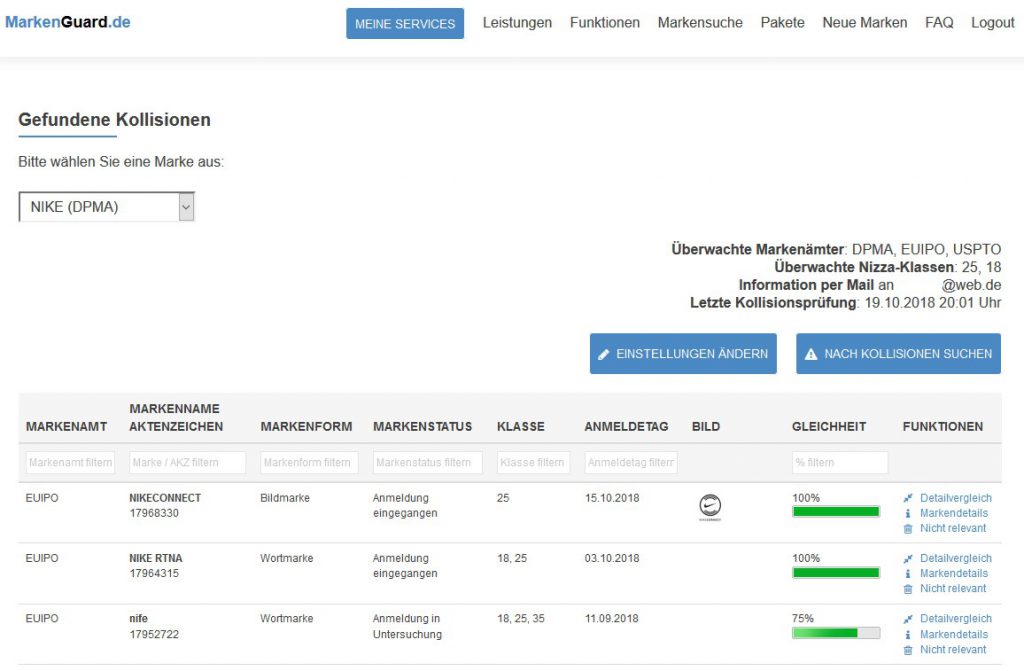Open the Pakete page
Image resolution: width=1024 pixels, height=671 pixels.
pos(782,23)
